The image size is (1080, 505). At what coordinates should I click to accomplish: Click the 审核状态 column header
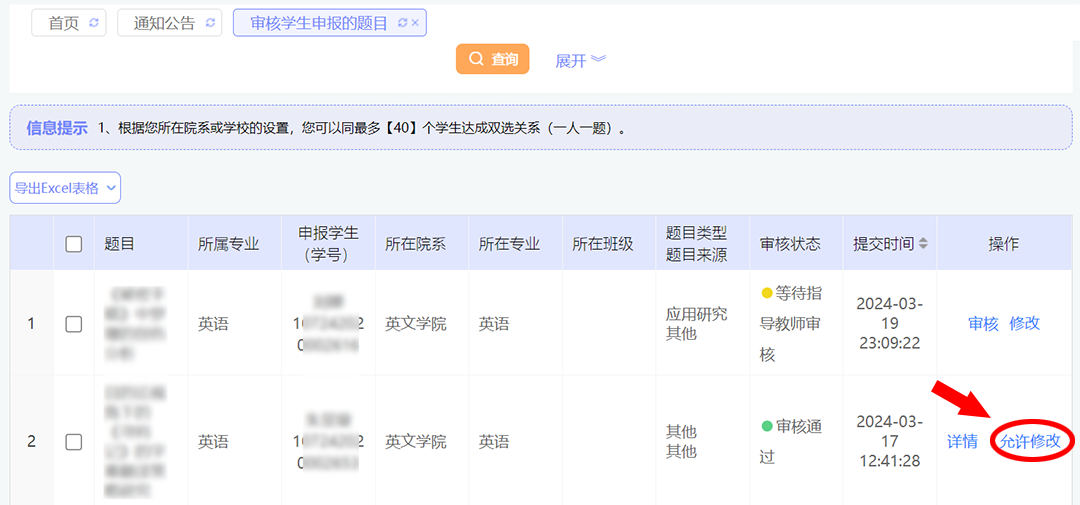pyautogui.click(x=790, y=244)
